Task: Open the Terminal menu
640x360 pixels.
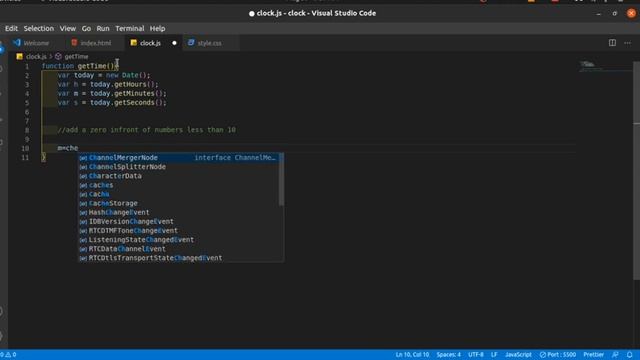Action: tap(129, 29)
